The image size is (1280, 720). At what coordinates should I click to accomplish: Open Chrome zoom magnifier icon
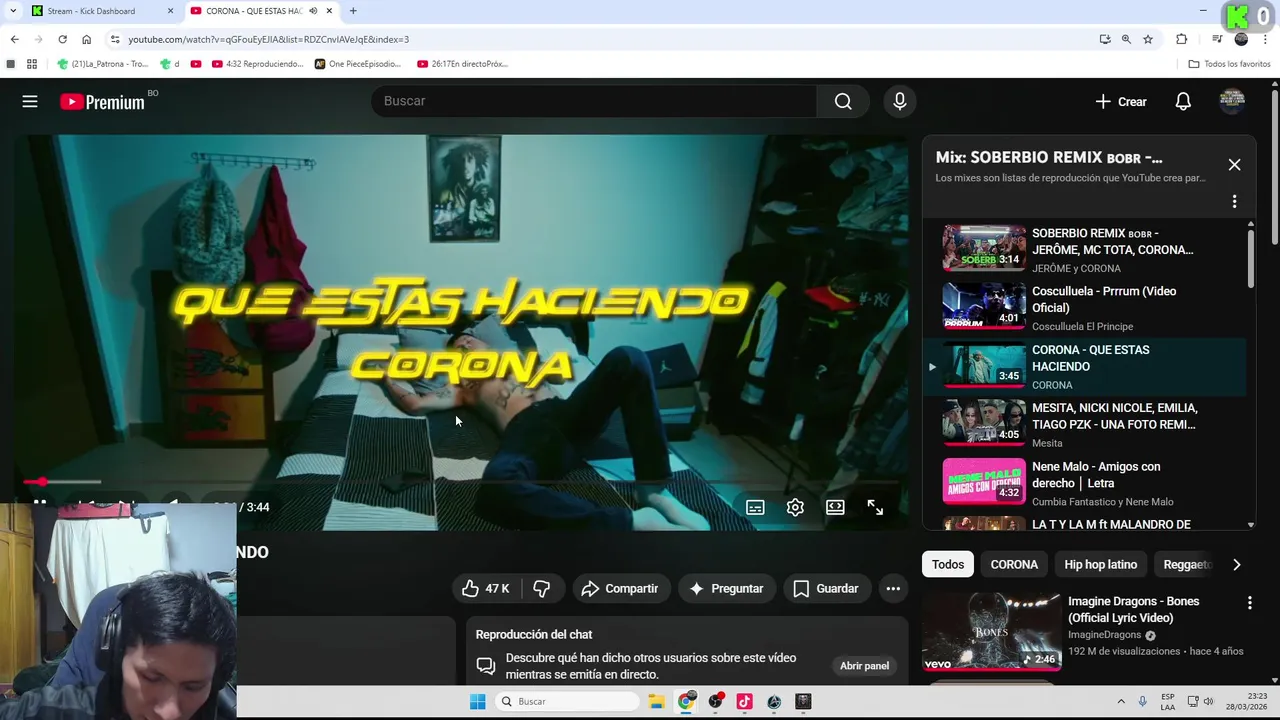point(1126,39)
